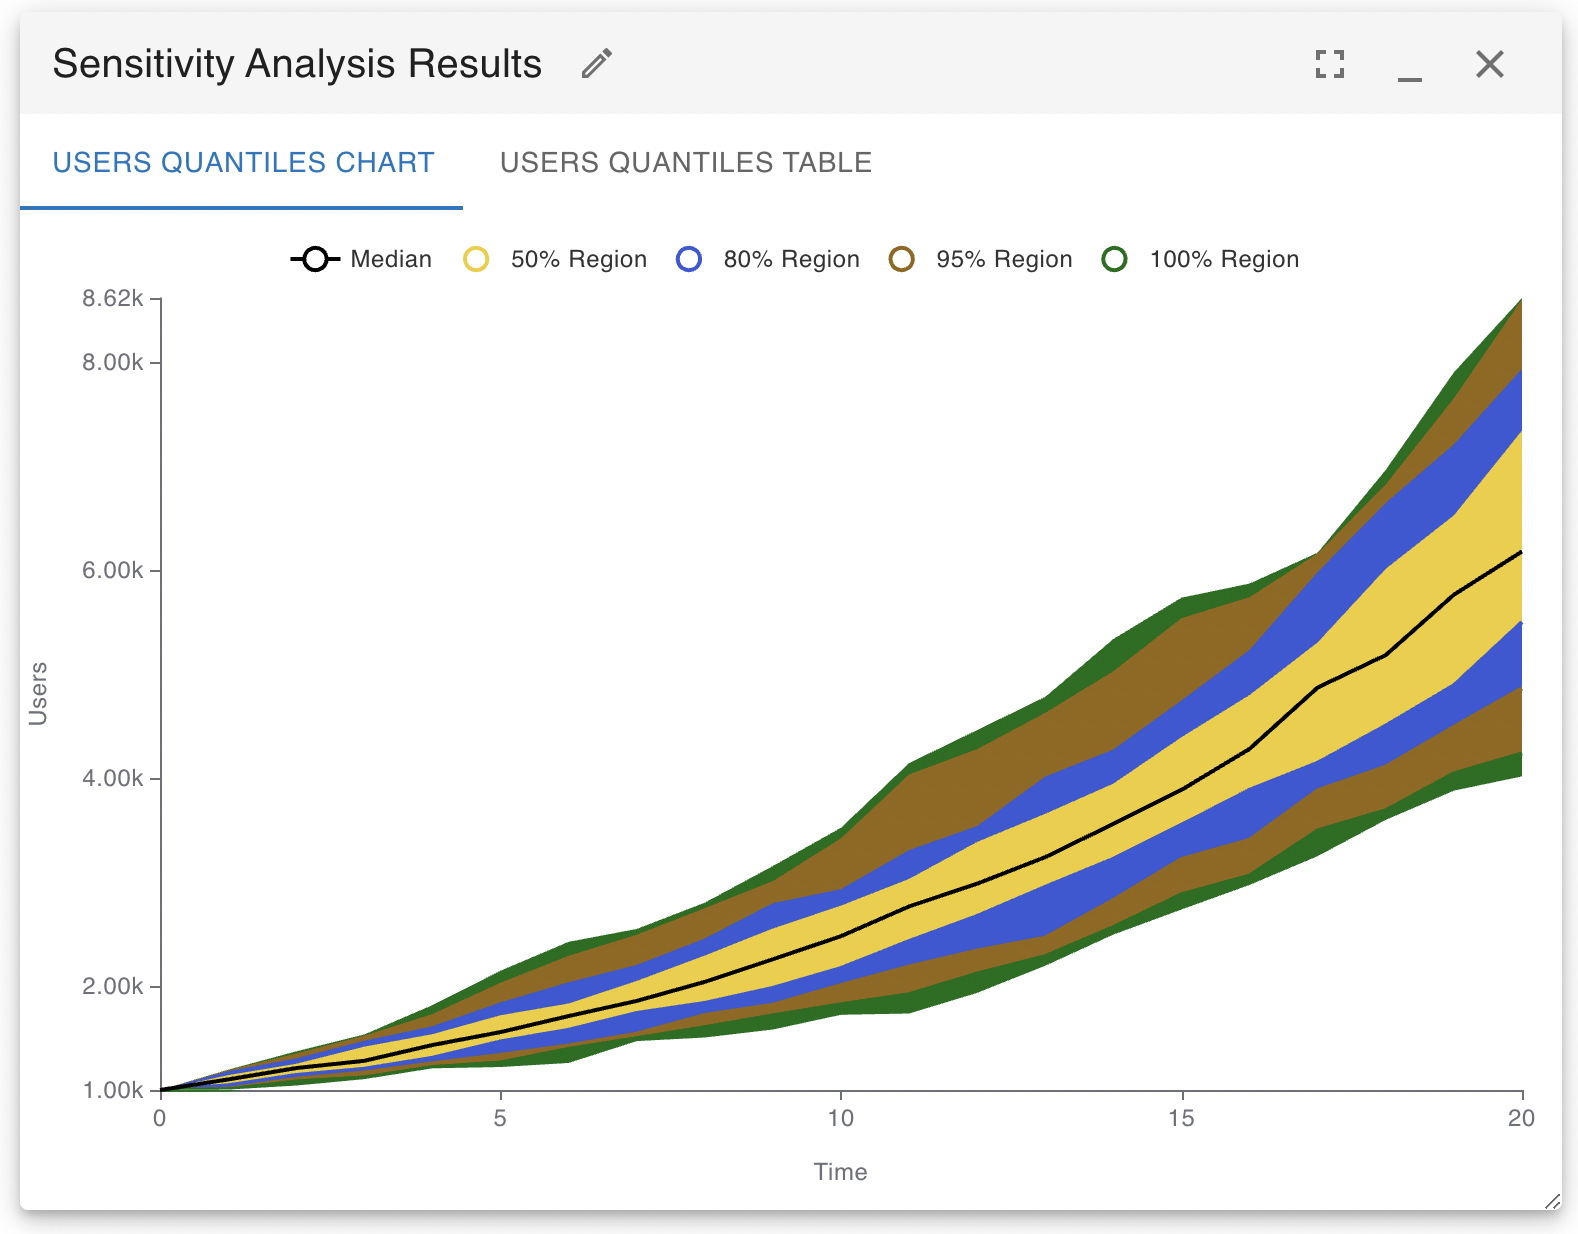The width and height of the screenshot is (1578, 1234).
Task: Toggle Median legend marker
Action: tap(315, 259)
